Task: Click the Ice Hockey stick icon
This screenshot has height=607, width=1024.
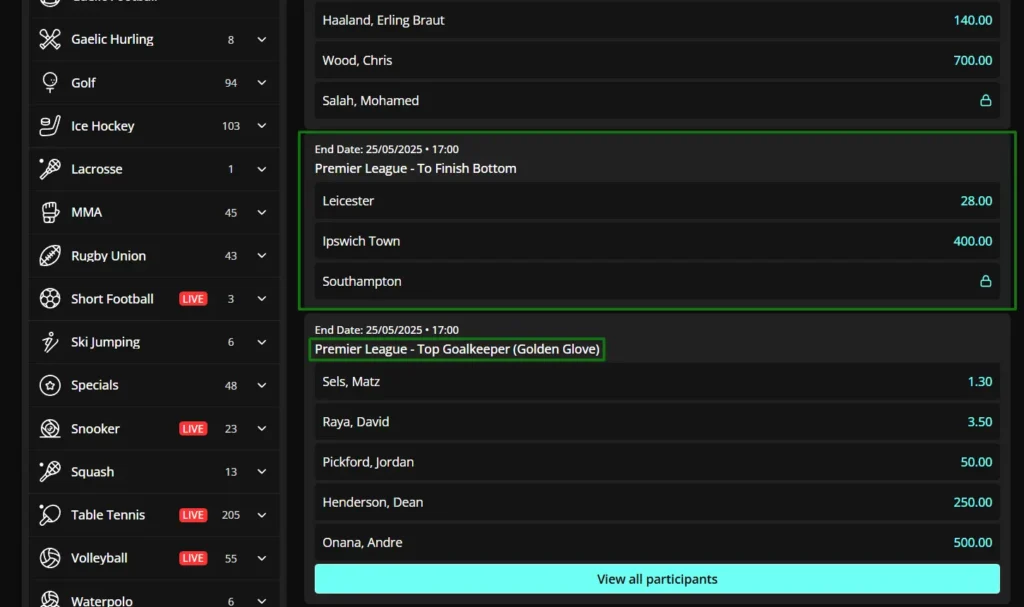Action: pyautogui.click(x=50, y=125)
